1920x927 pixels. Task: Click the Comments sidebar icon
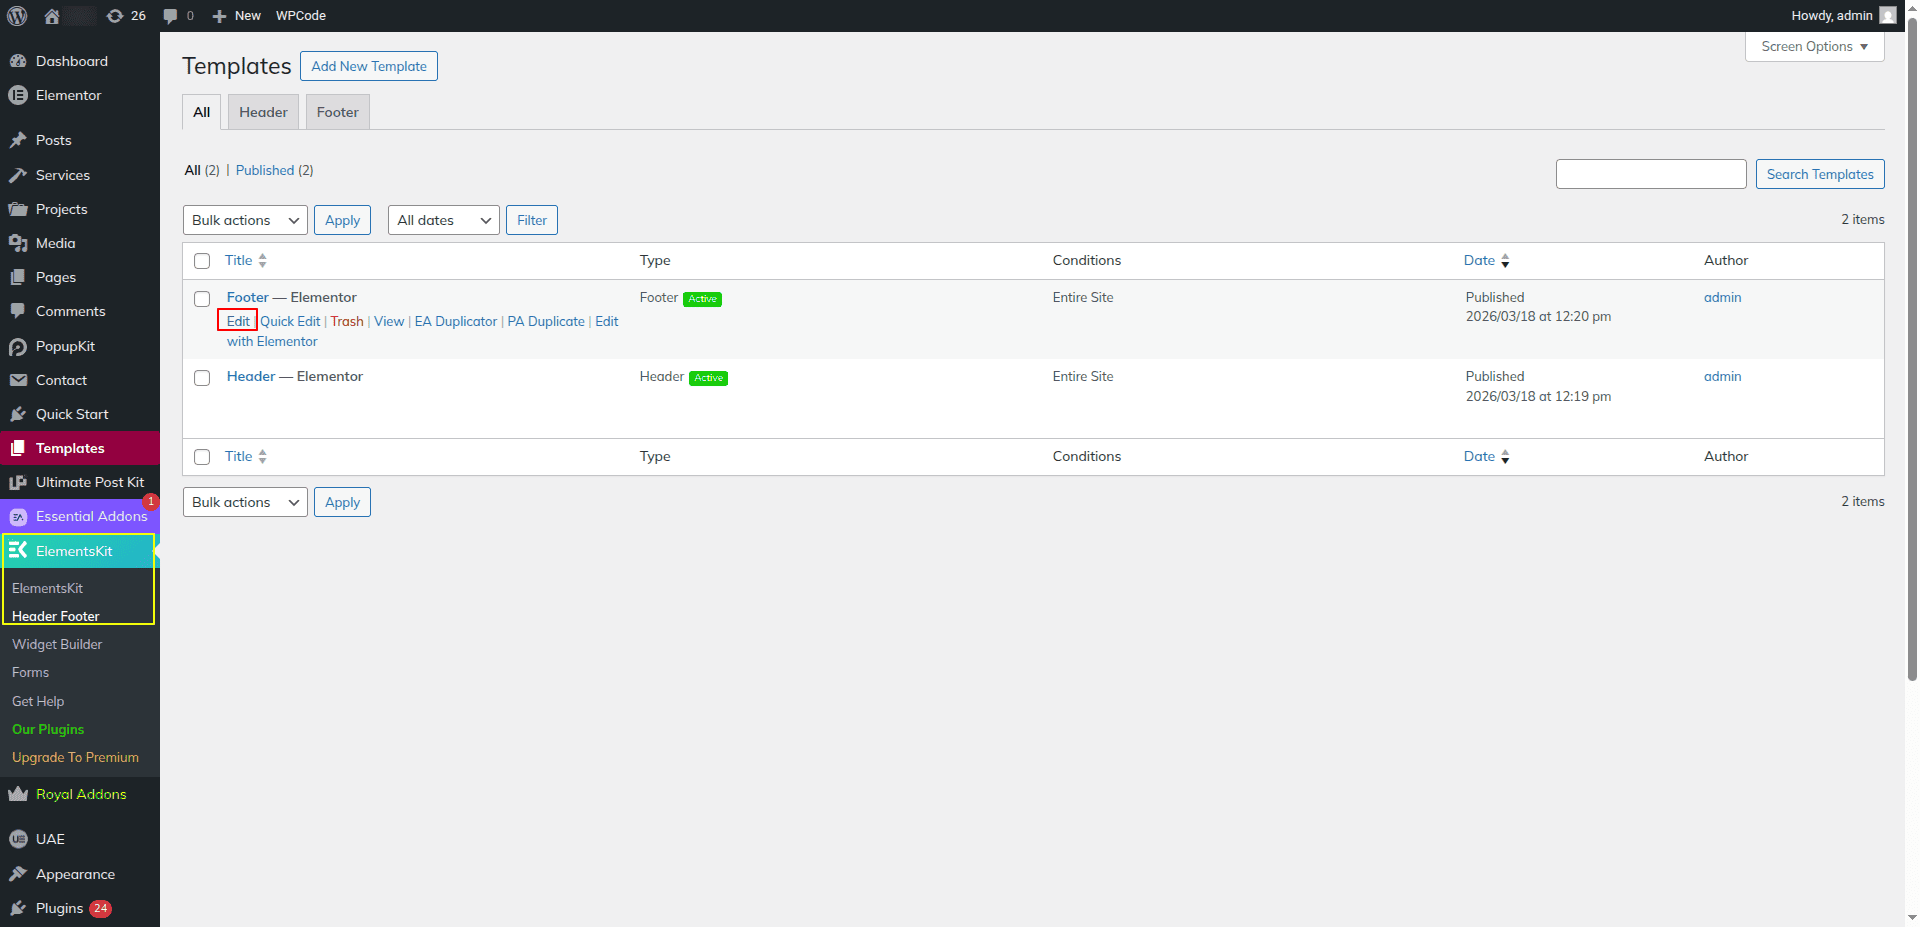[18, 311]
